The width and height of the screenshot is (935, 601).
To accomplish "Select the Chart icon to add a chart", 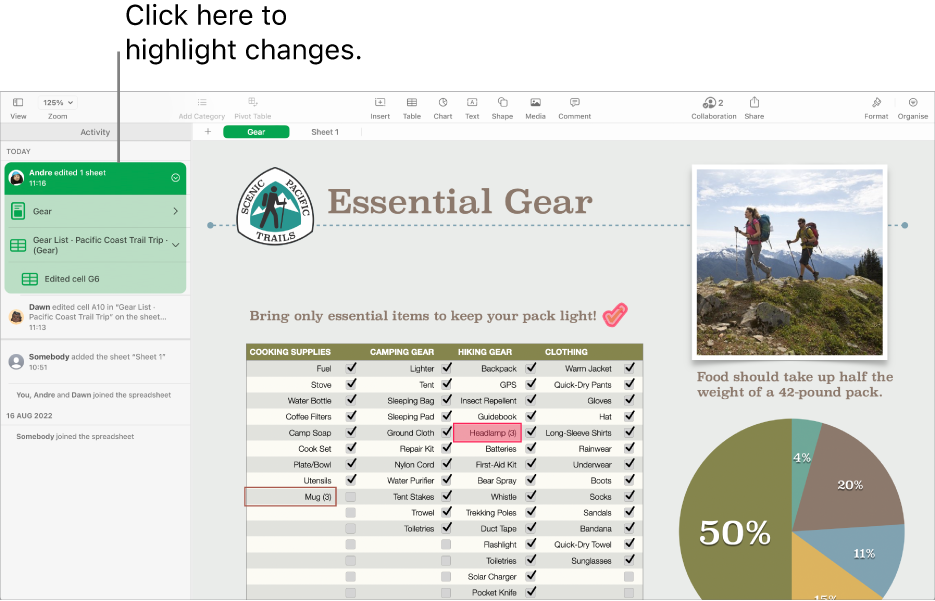I will pyautogui.click(x=441, y=105).
